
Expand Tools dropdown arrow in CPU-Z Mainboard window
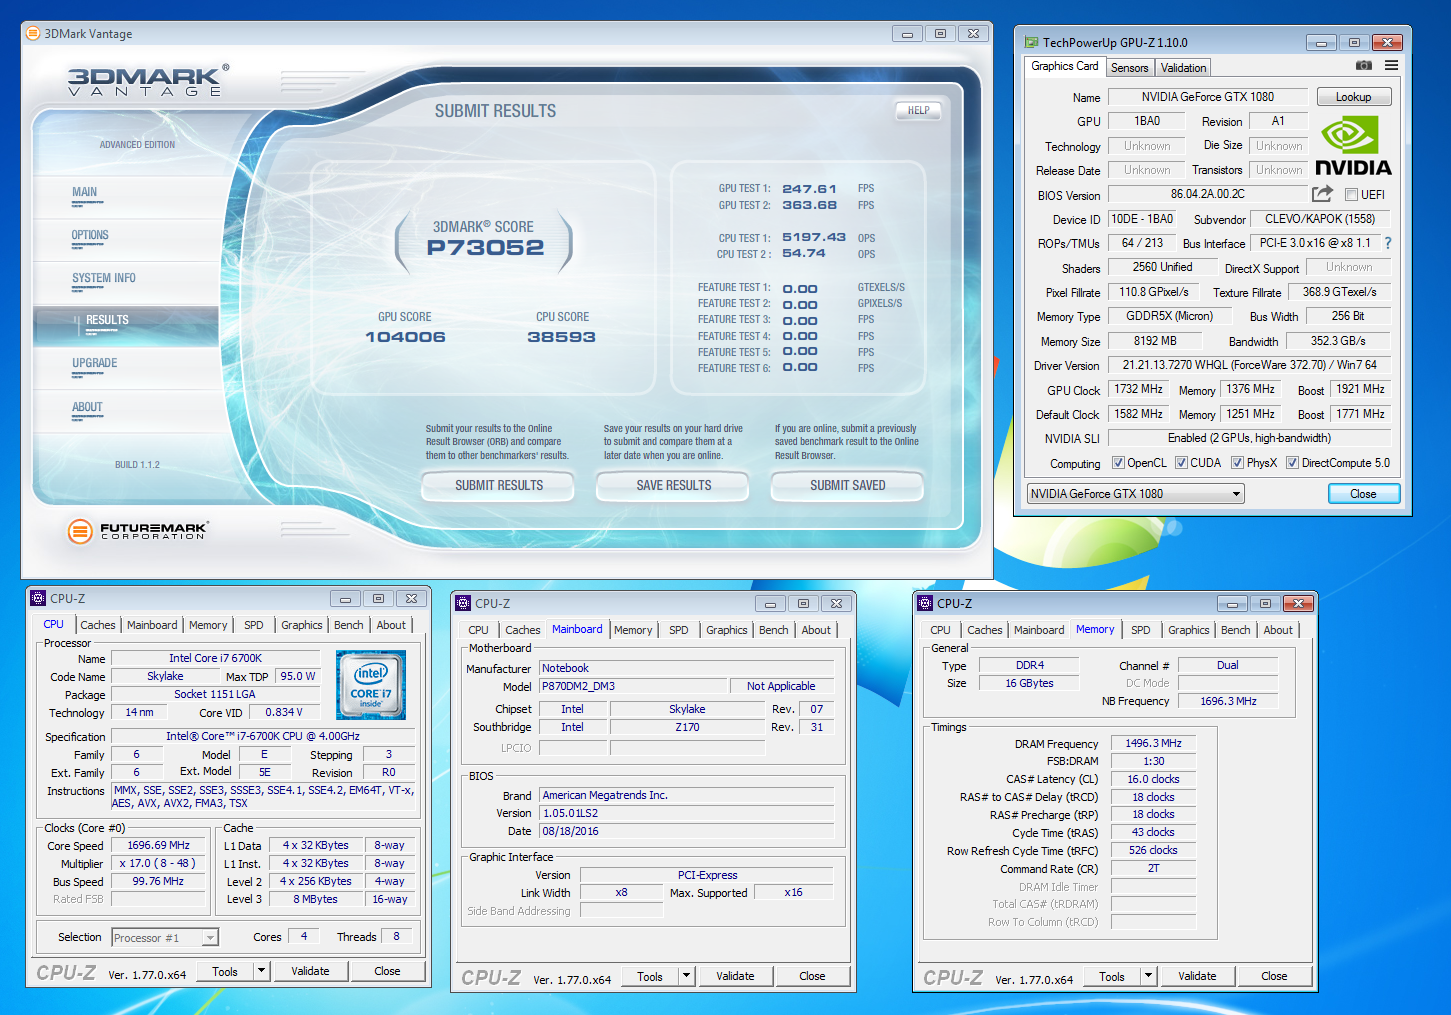686,976
